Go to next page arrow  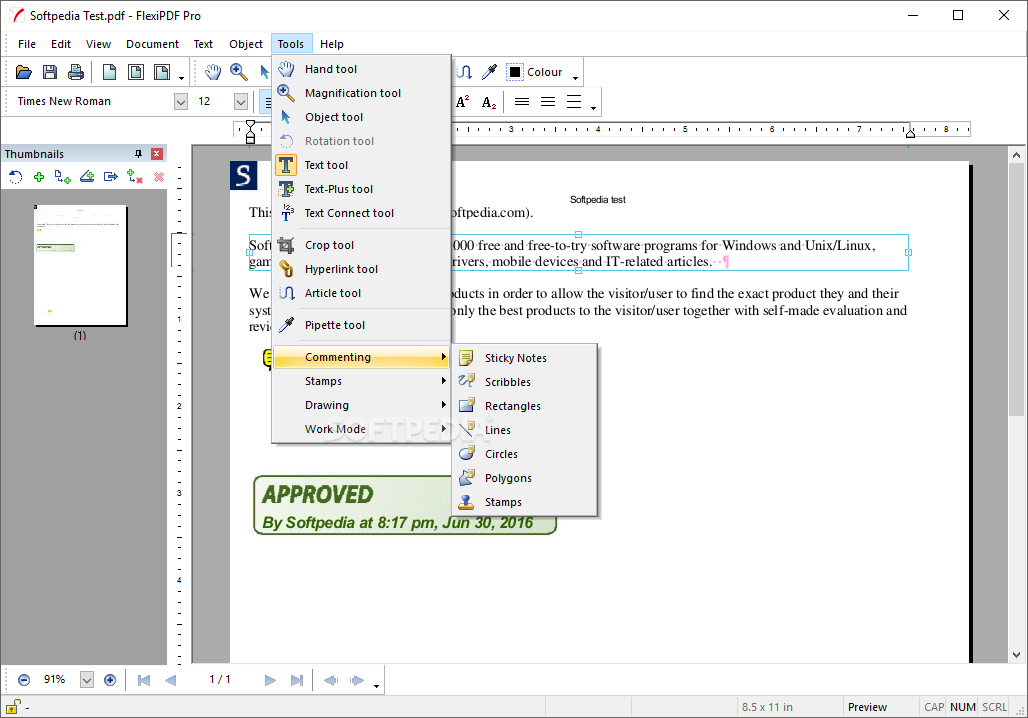coord(270,680)
